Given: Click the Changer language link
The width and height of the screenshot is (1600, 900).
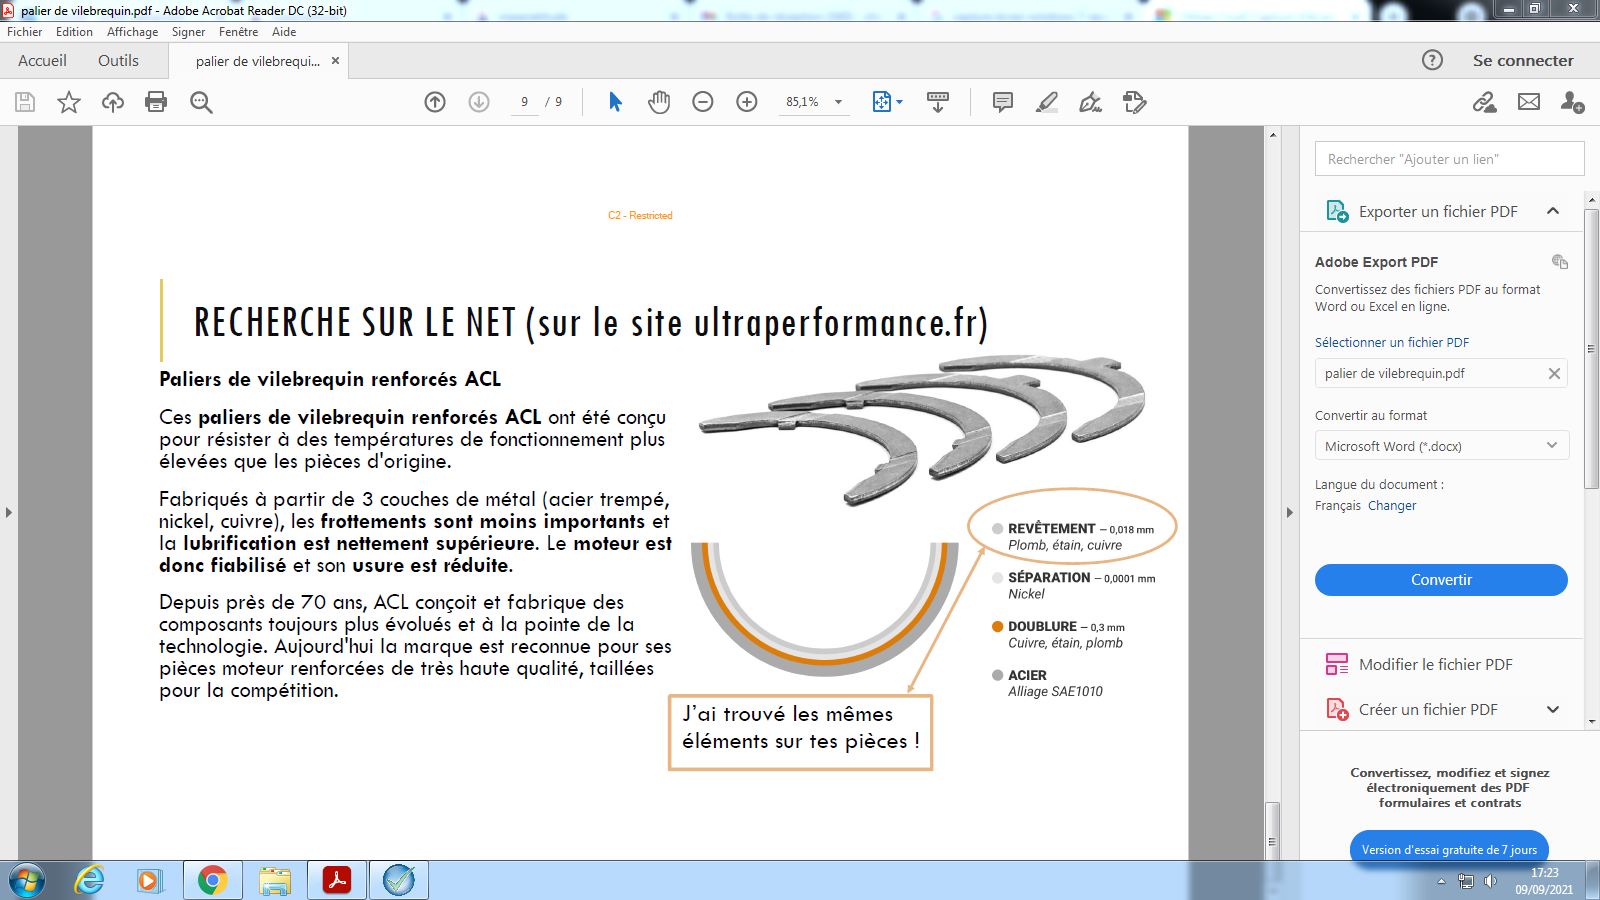Looking at the screenshot, I should coord(1392,506).
